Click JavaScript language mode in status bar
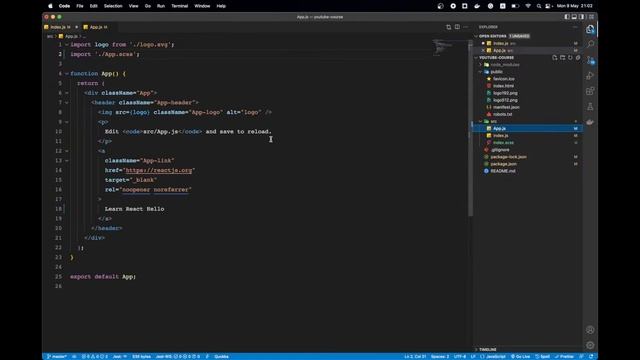 (x=493, y=356)
